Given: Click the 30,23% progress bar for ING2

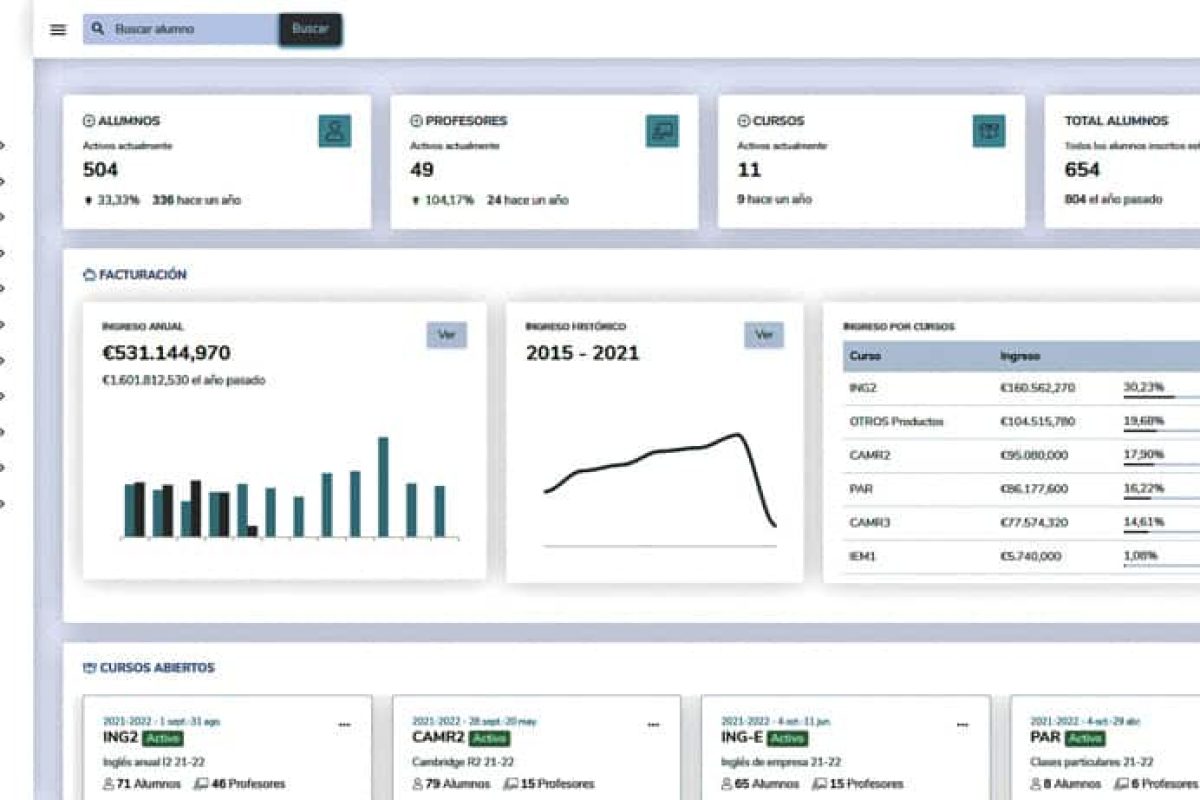Looking at the screenshot, I should coord(1161,397).
